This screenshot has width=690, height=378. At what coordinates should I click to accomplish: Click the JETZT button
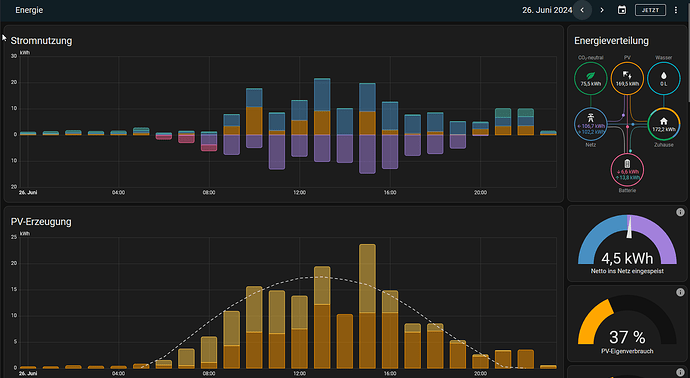coord(650,10)
